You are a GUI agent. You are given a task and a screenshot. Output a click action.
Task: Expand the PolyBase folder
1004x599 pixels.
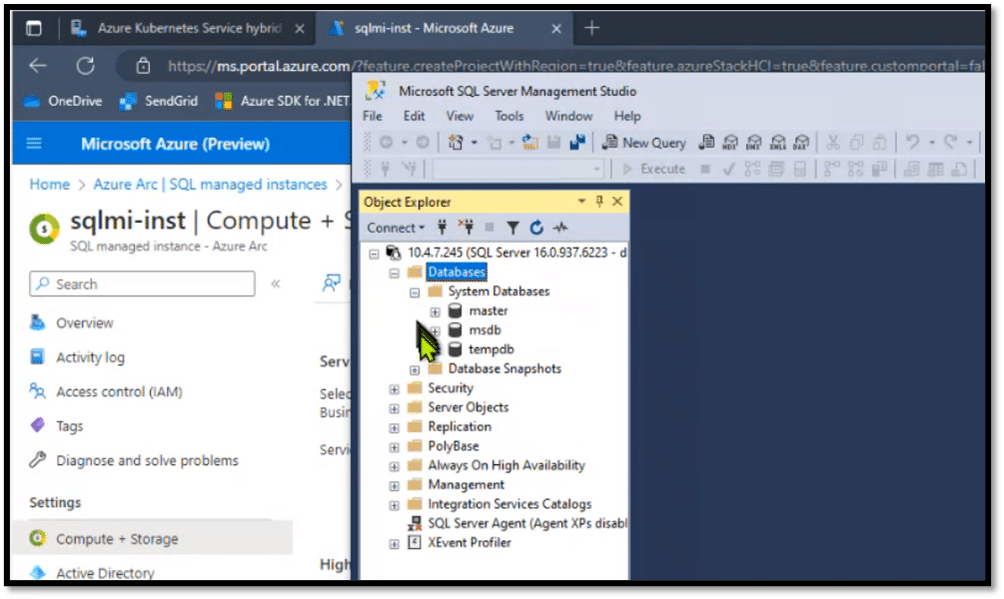click(x=394, y=447)
